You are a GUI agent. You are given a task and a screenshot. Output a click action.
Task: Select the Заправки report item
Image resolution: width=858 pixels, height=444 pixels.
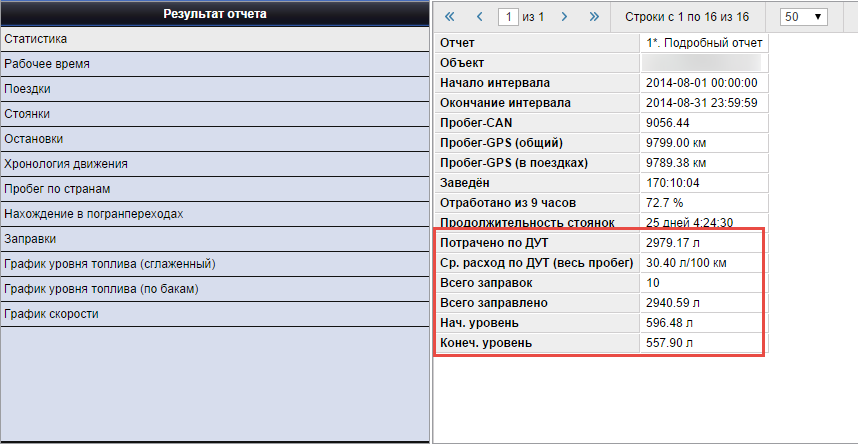click(x=214, y=239)
